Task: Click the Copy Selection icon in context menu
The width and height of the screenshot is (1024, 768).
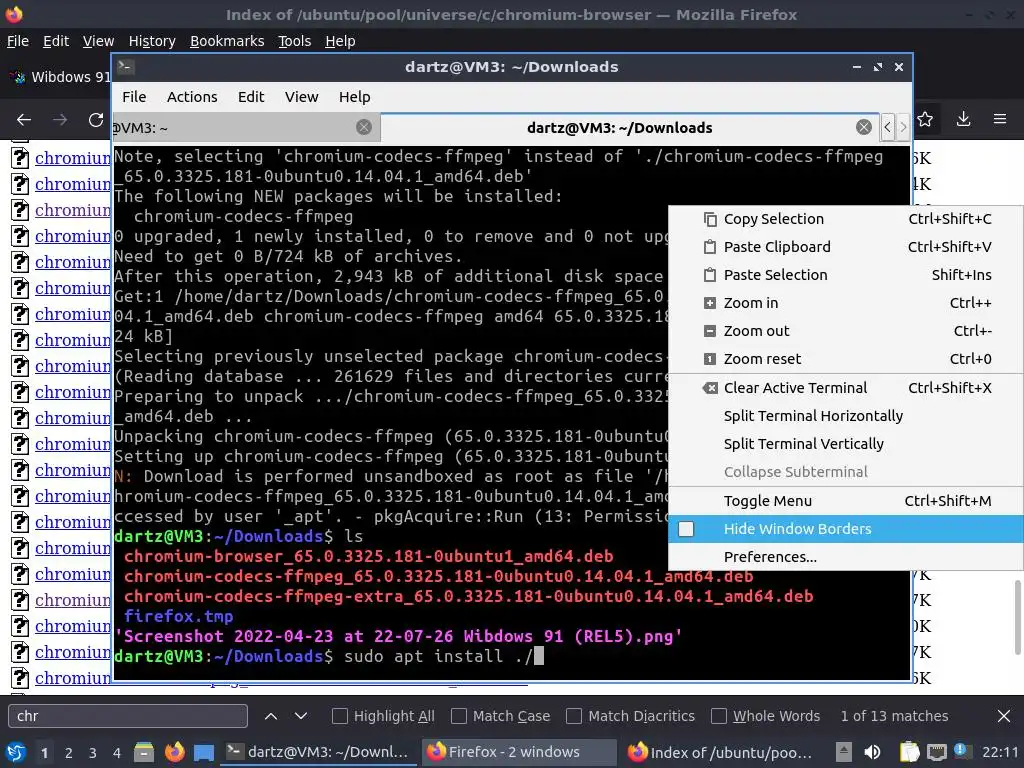Action: pos(709,219)
